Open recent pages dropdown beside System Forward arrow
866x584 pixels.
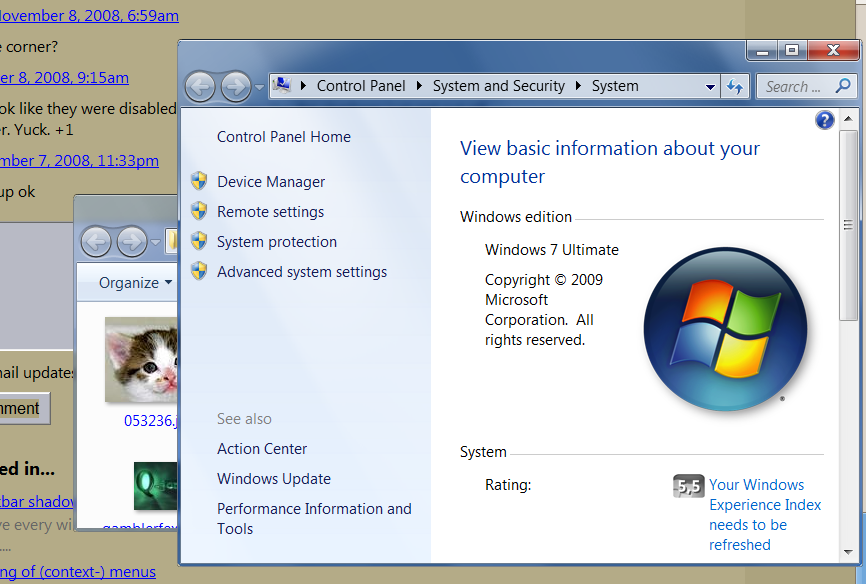point(259,87)
